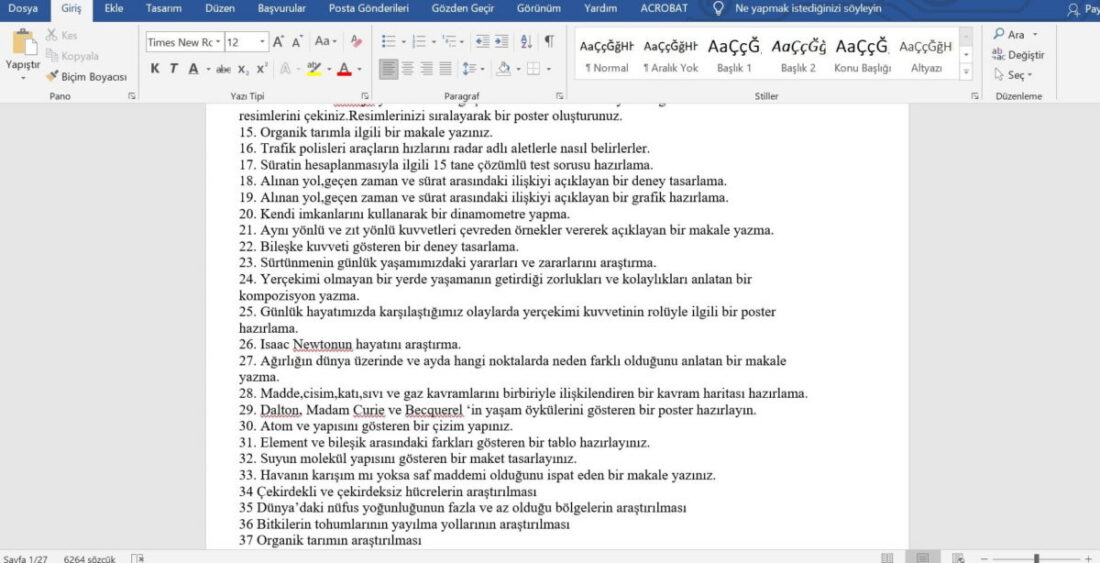The height and width of the screenshot is (563, 1100).
Task: Open the Paragraf dialog launcher
Action: 559,96
